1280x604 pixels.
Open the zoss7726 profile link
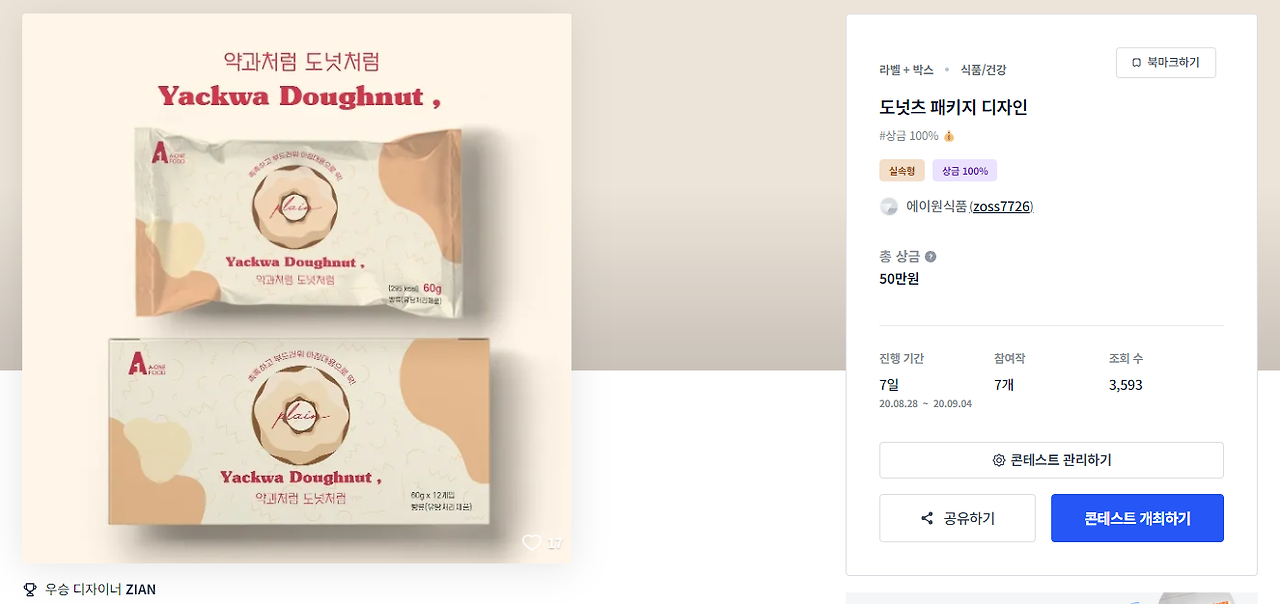pyautogui.click(x=1001, y=207)
